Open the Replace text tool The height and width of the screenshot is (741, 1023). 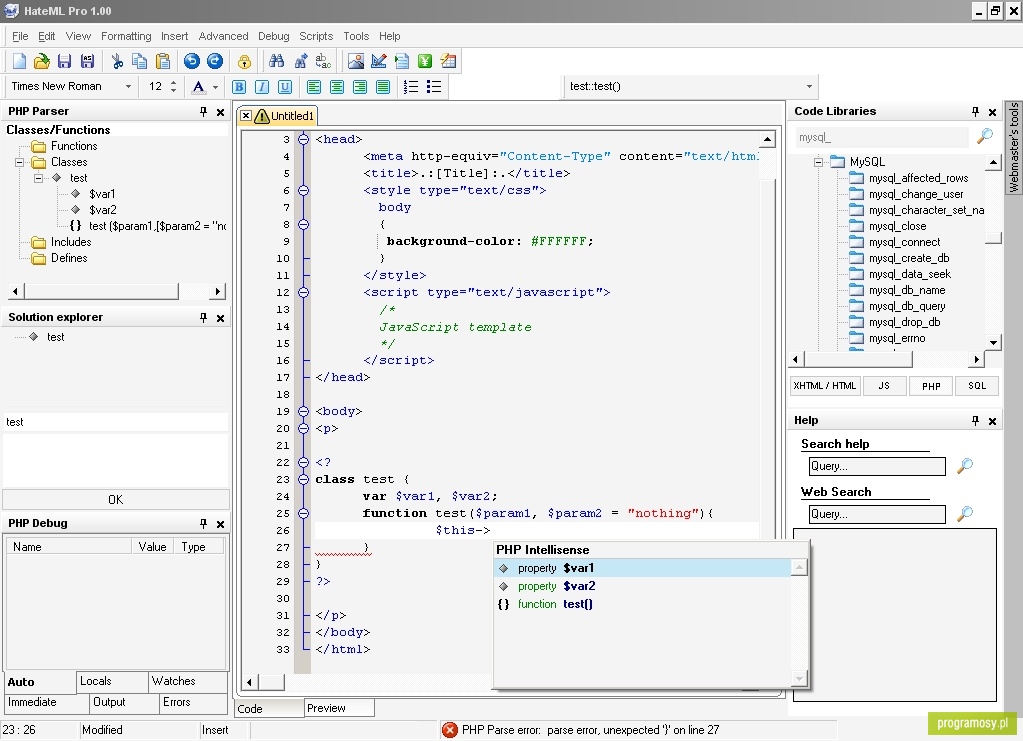pos(323,61)
